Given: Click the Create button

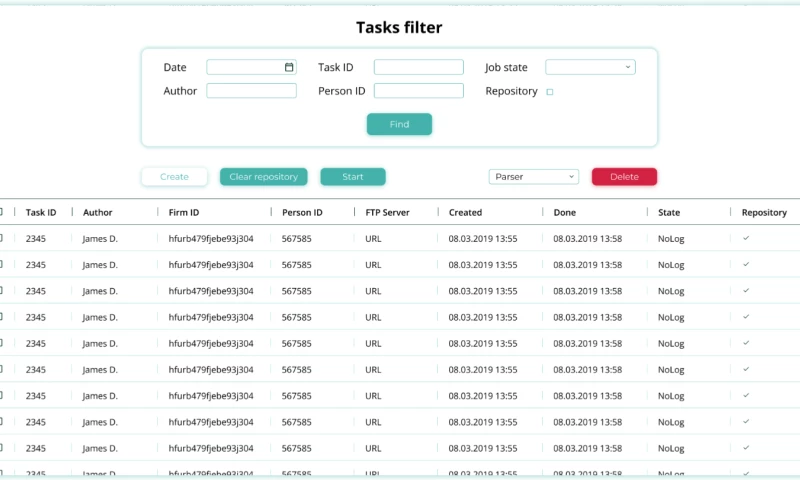Looking at the screenshot, I should click(174, 177).
